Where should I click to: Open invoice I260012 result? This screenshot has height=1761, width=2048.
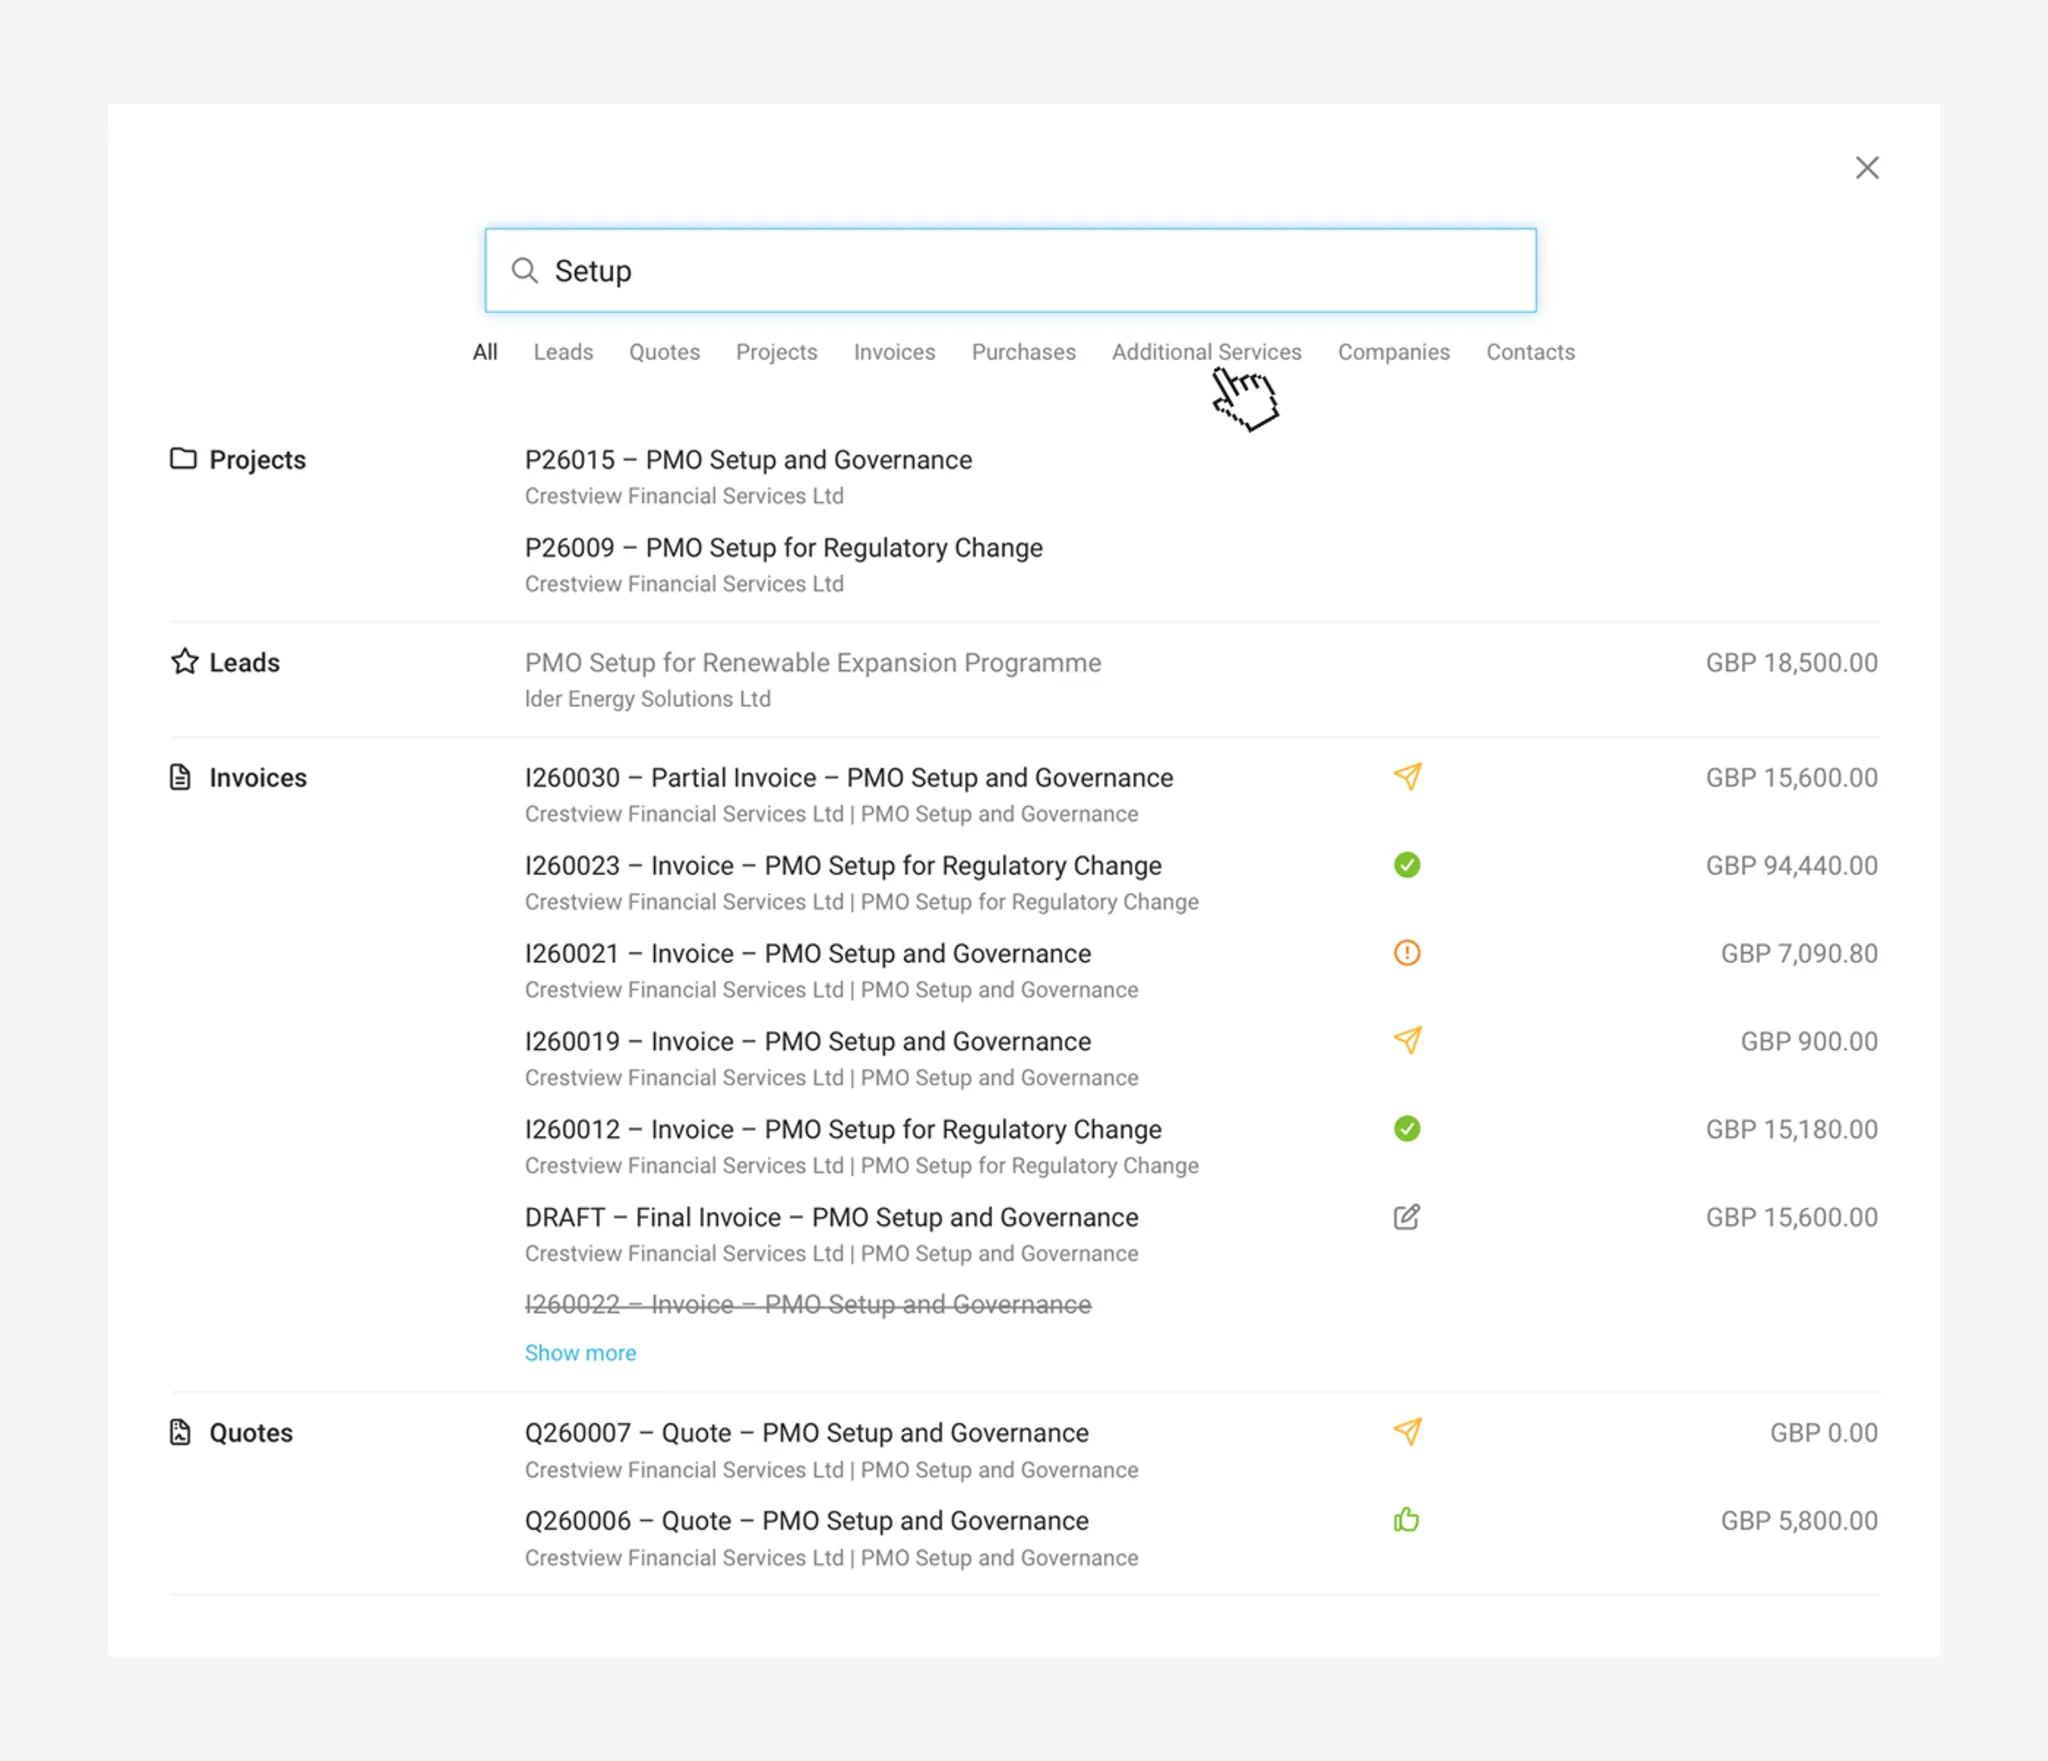[x=843, y=1130]
